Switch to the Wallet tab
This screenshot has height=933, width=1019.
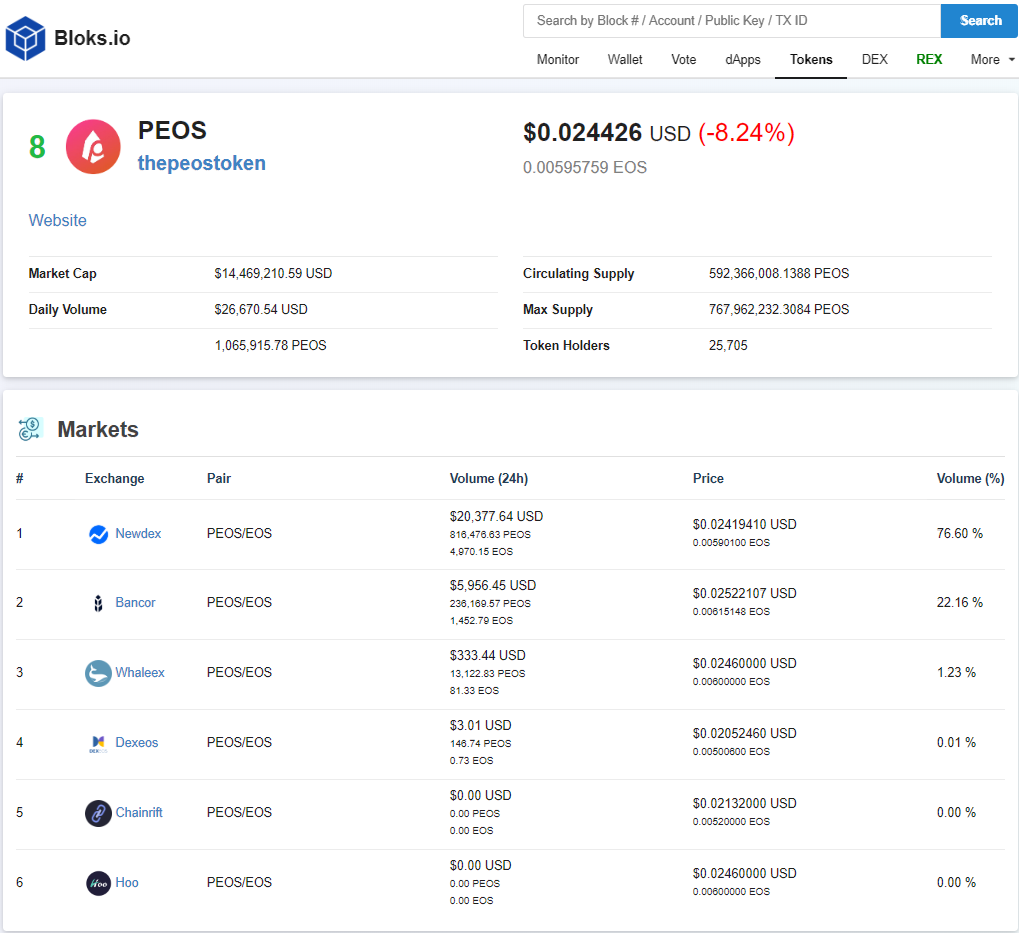point(625,60)
